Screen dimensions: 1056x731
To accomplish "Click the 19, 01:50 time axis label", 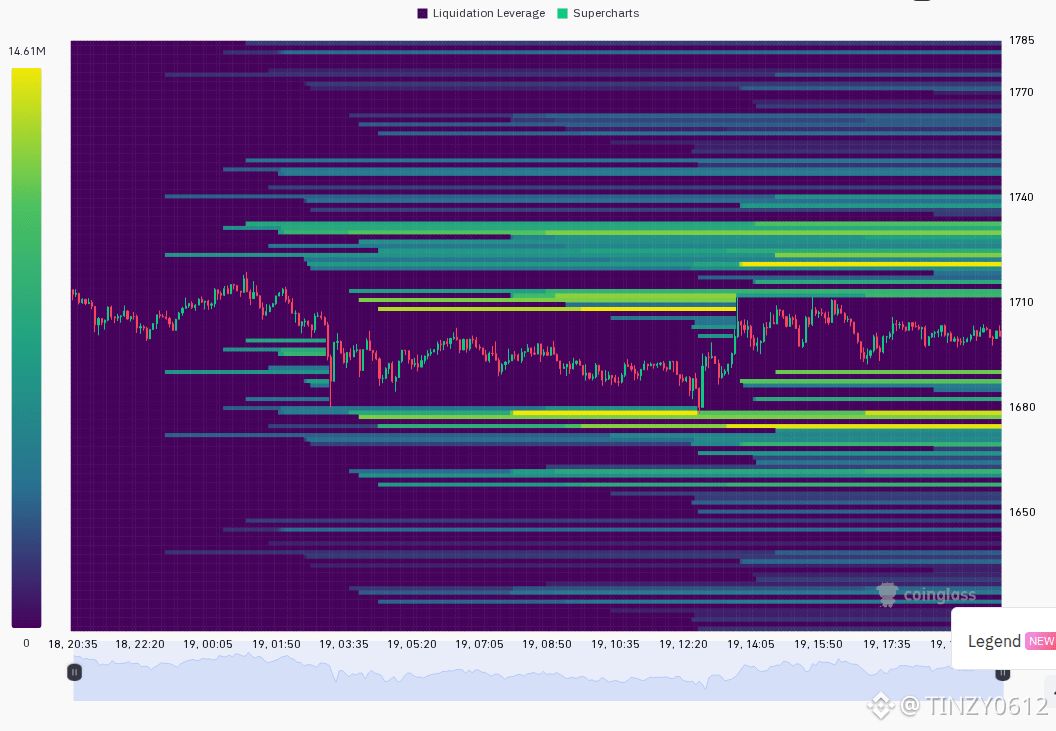I will 276,644.
